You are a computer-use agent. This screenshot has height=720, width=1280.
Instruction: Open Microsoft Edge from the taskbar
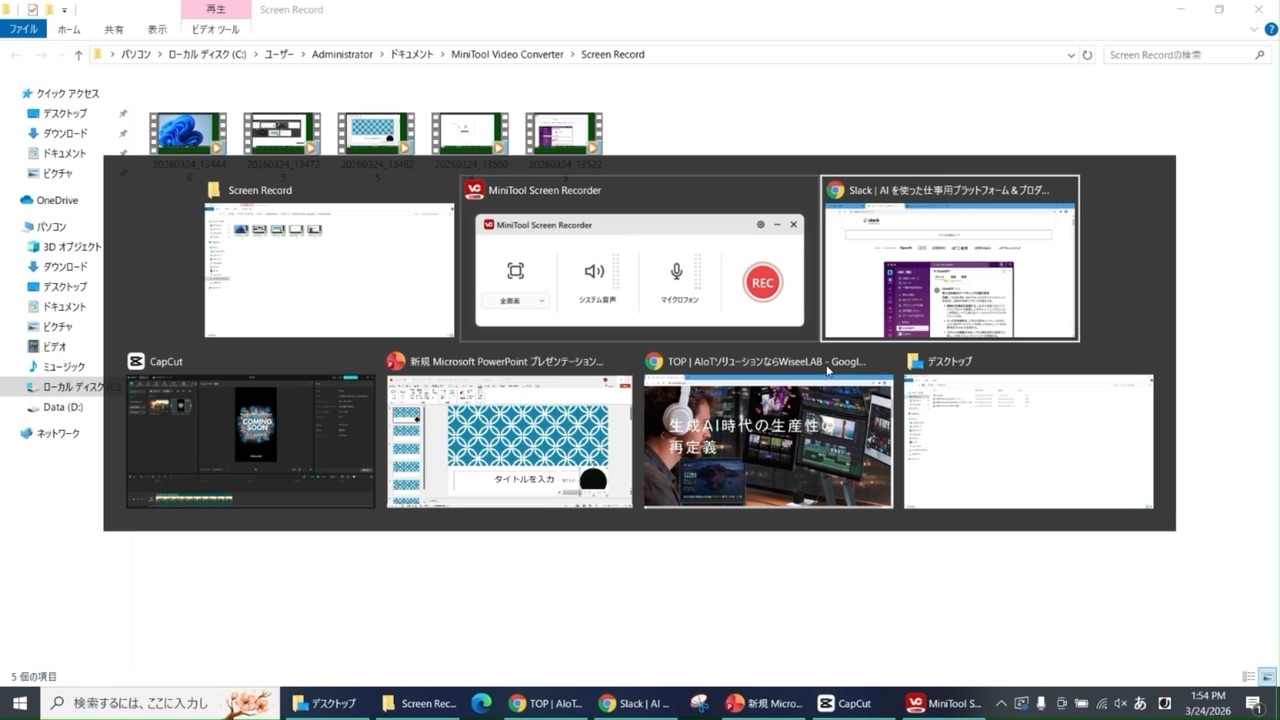tap(481, 703)
